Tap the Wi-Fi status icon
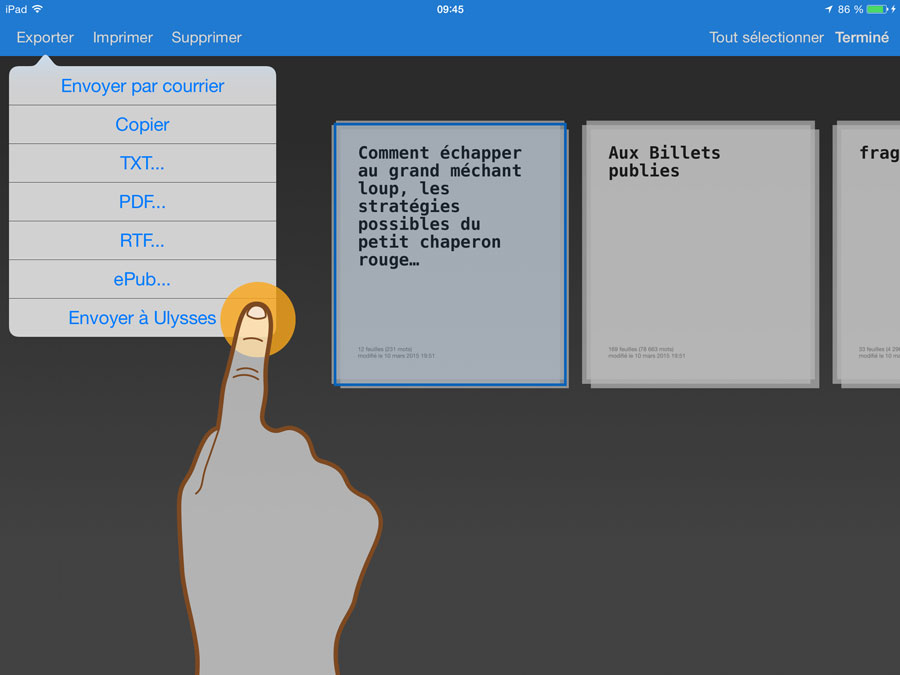The width and height of the screenshot is (900, 675). click(x=38, y=9)
